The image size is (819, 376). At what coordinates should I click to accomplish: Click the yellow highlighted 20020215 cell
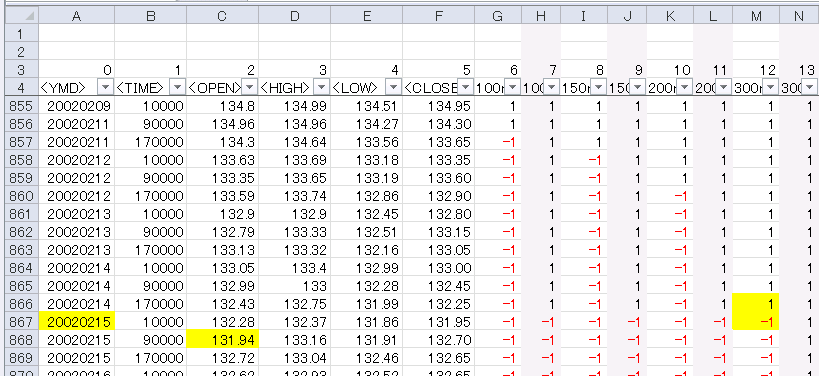[76, 321]
